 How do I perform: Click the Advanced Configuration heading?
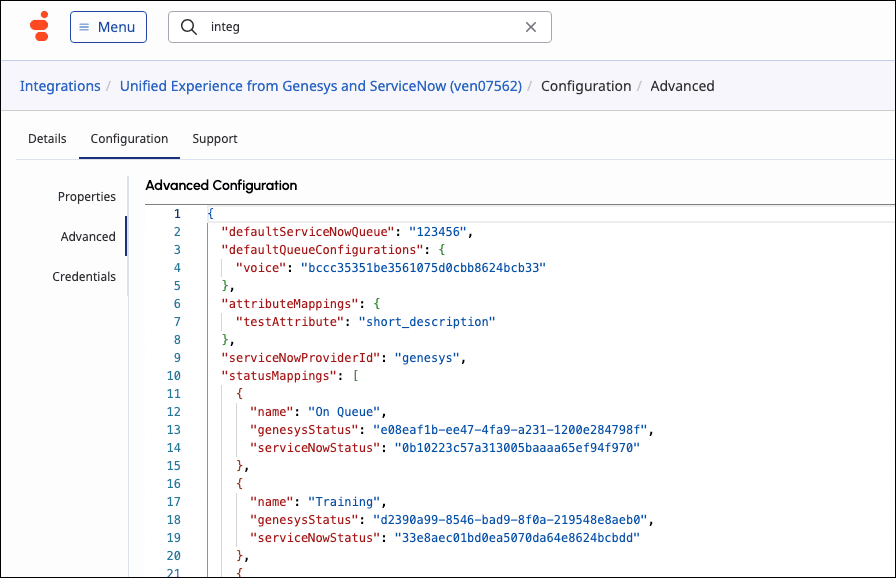click(221, 186)
